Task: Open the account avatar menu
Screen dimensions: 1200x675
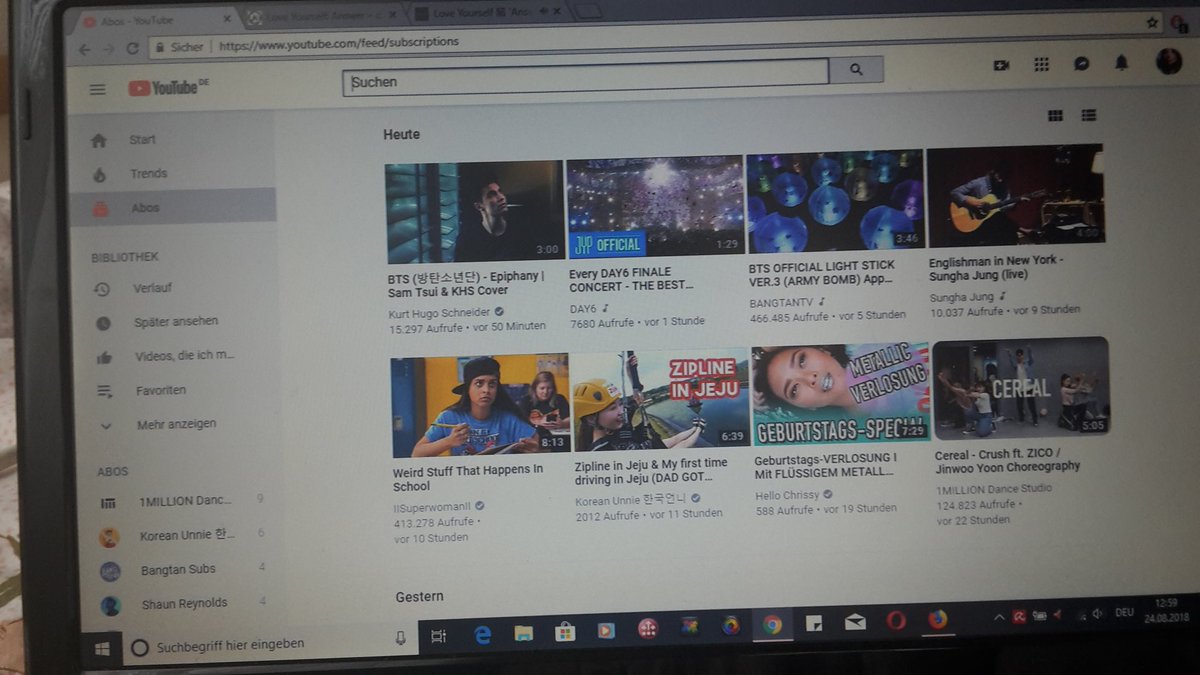Action: [x=1168, y=61]
